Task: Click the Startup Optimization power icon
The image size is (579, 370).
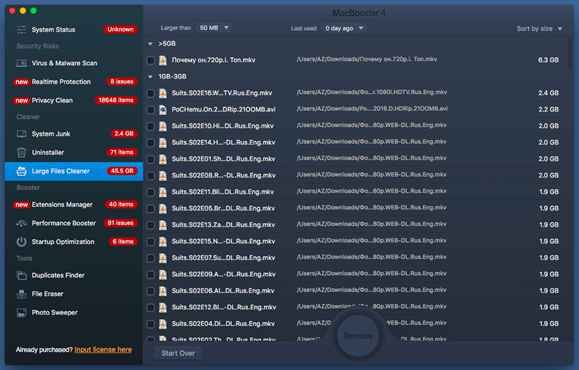Action: tap(21, 242)
